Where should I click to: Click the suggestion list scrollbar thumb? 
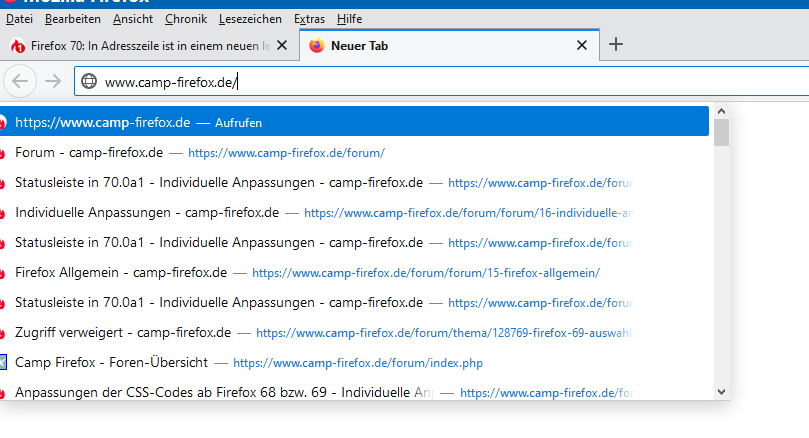click(722, 133)
